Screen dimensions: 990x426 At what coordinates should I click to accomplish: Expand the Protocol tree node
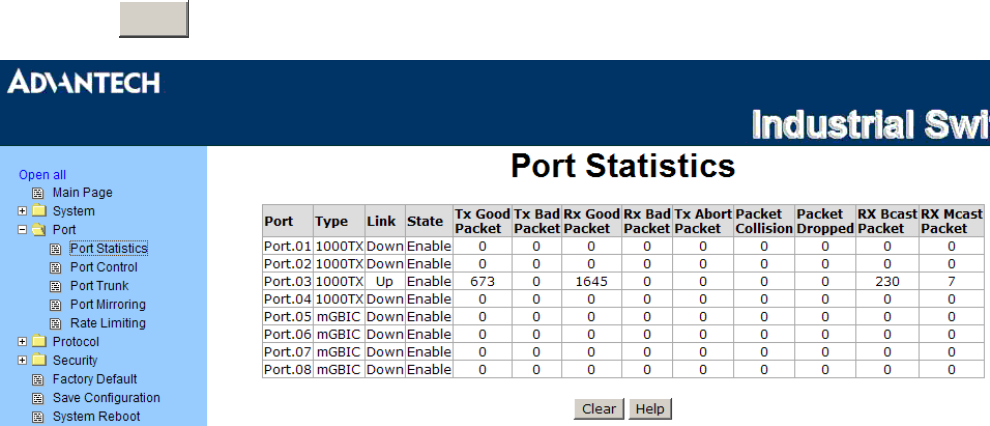pos(22,342)
